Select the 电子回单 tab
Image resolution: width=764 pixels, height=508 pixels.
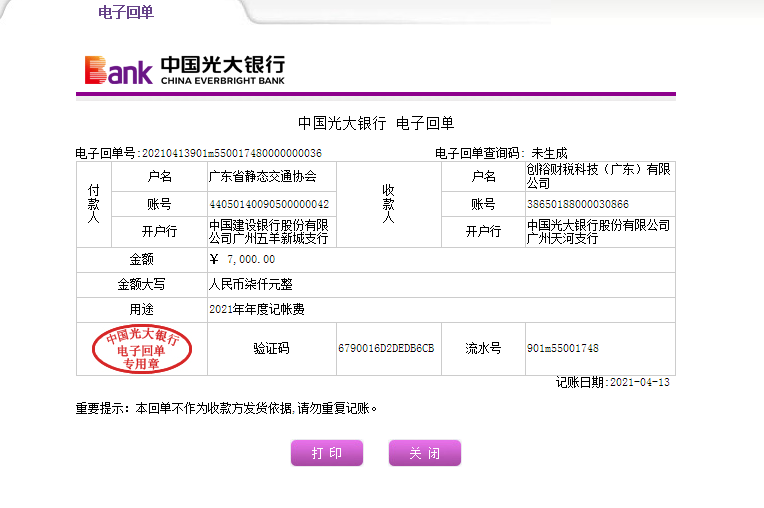(x=126, y=12)
